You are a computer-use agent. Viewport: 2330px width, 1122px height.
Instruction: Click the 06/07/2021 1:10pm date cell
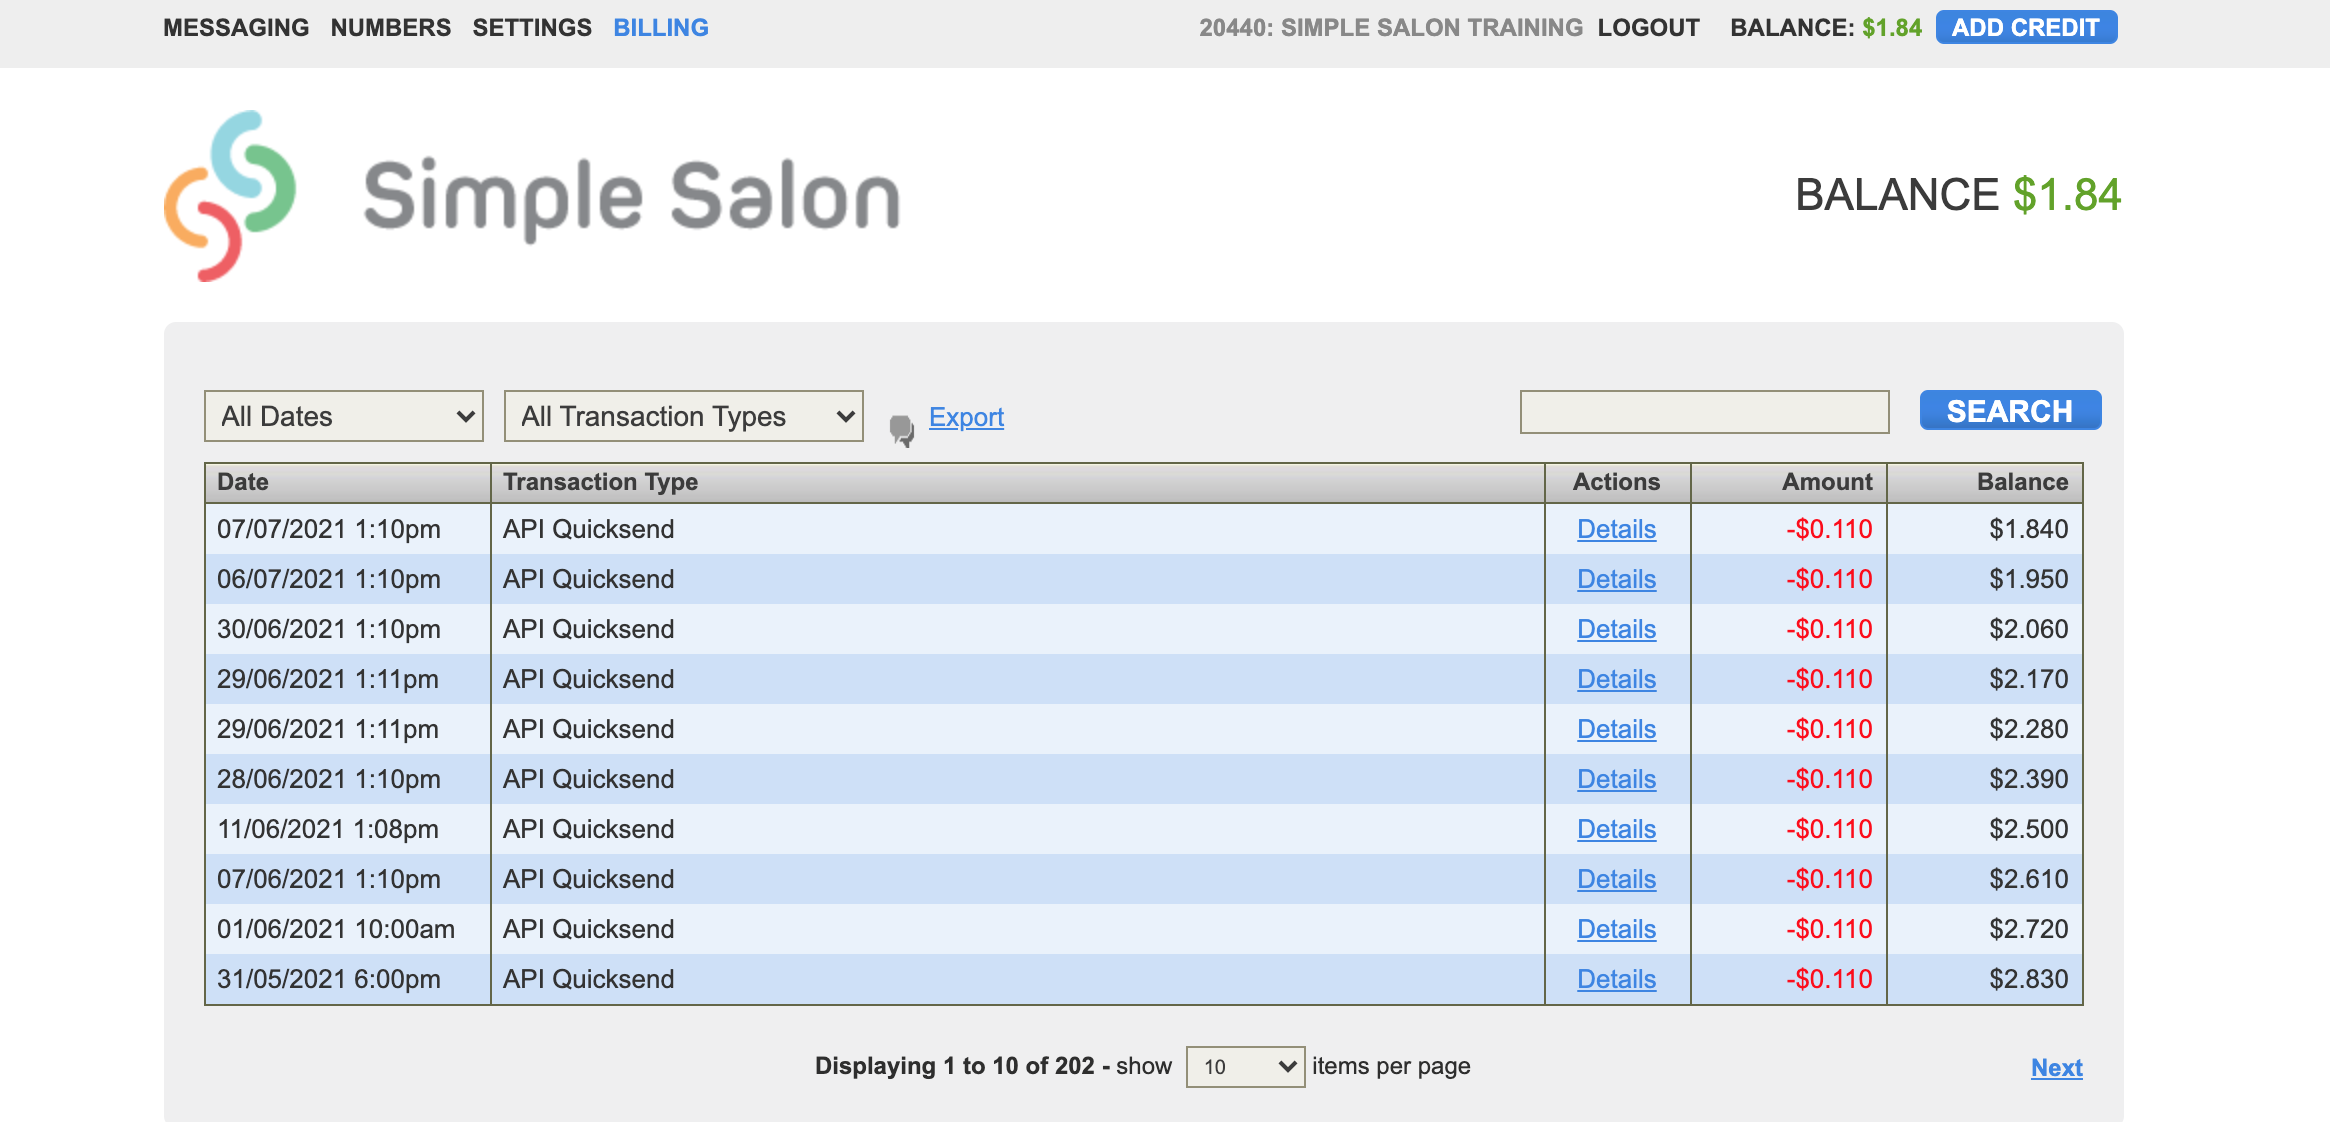point(348,579)
